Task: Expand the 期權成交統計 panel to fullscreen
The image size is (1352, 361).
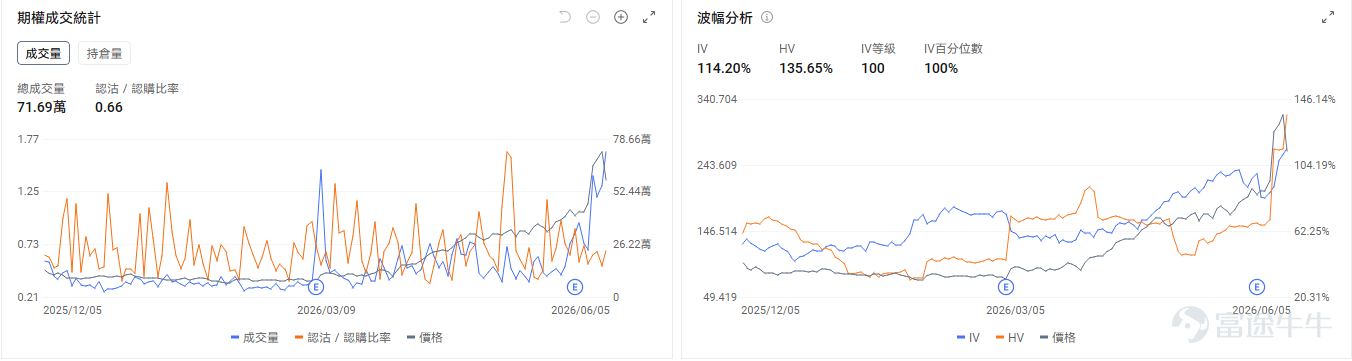Action: point(649,17)
